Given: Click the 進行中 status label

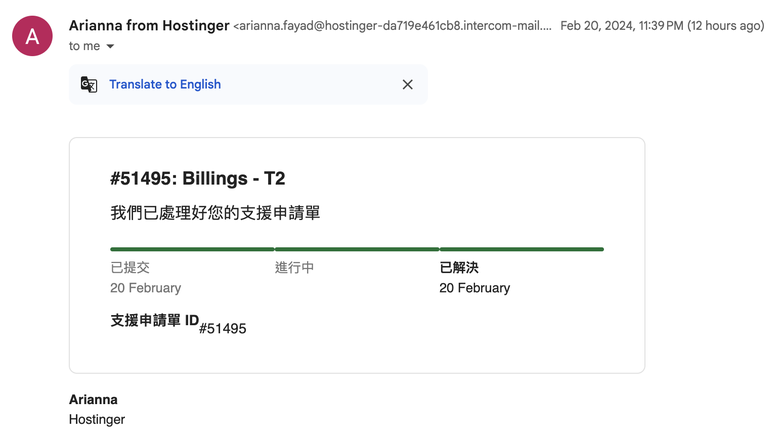Looking at the screenshot, I should click(294, 267).
